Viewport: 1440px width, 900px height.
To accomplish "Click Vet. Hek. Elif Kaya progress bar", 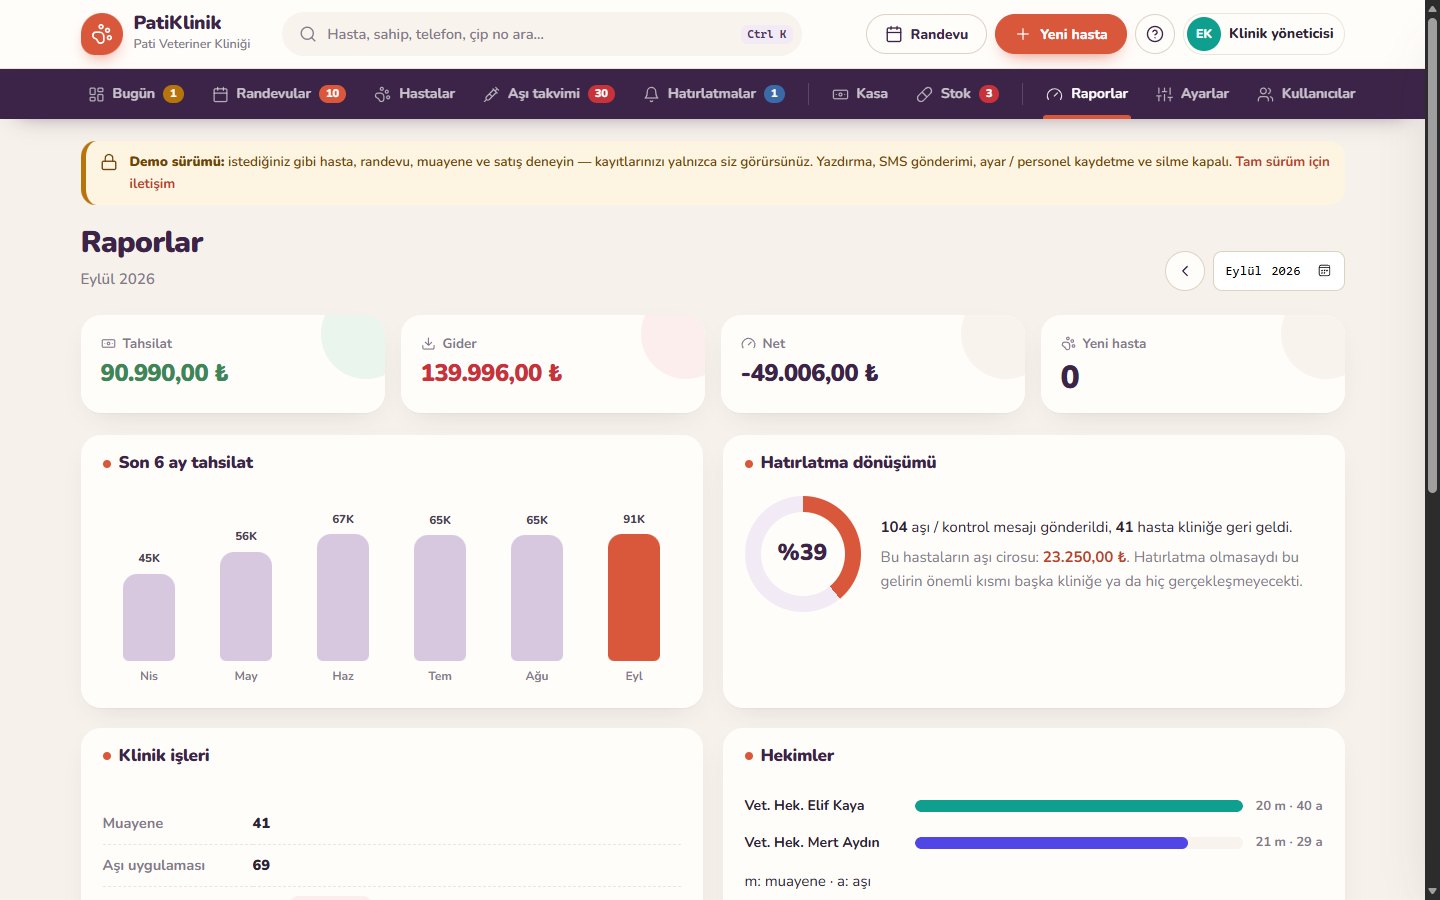I will pos(1079,806).
